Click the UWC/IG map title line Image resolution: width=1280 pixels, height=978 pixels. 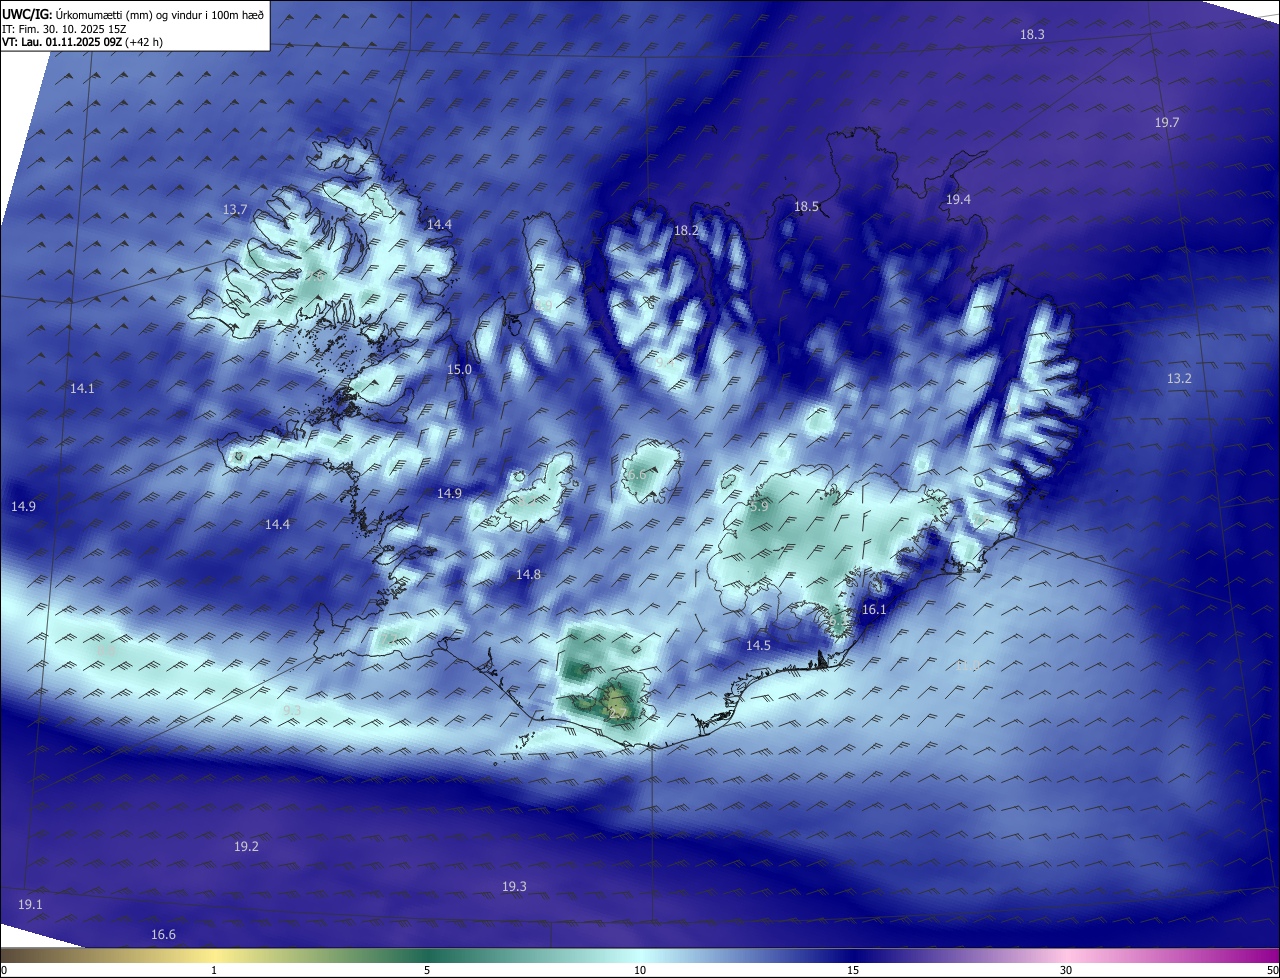tap(133, 14)
